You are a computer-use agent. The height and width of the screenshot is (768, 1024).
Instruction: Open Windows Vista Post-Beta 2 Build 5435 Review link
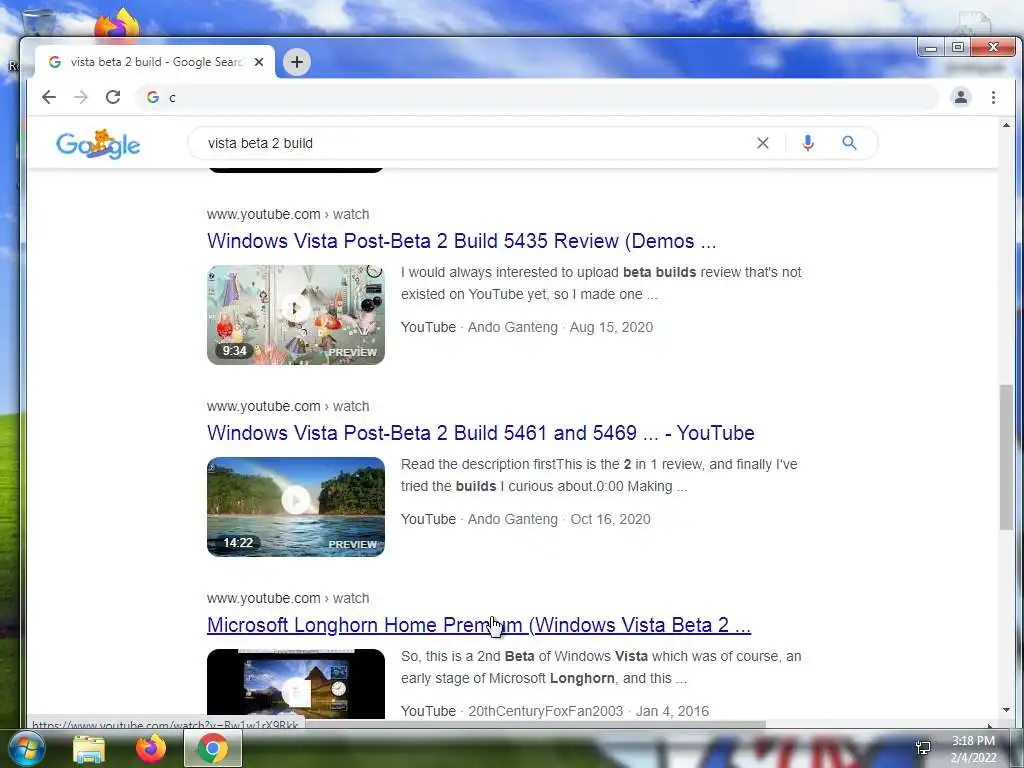tap(461, 241)
